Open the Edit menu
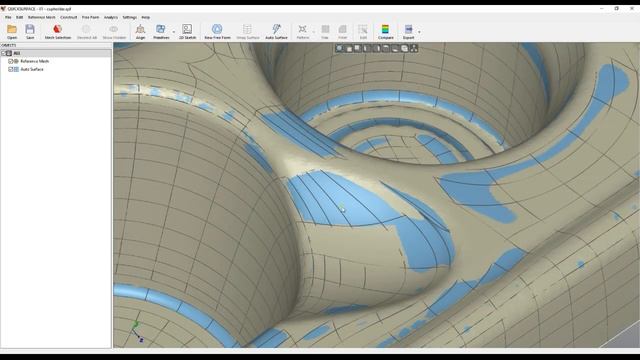 pos(20,18)
